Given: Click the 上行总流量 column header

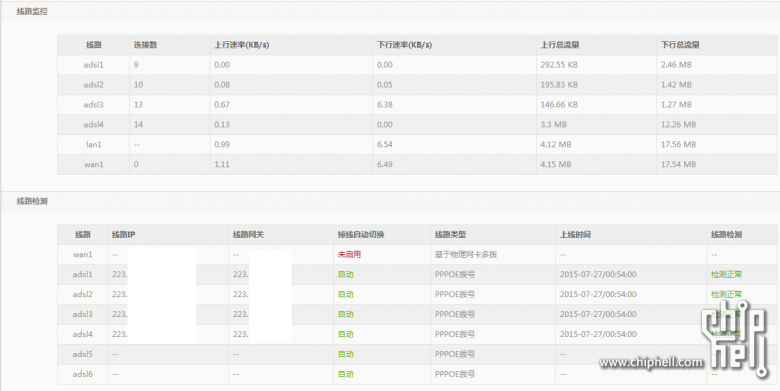Looking at the screenshot, I should pos(560,45).
